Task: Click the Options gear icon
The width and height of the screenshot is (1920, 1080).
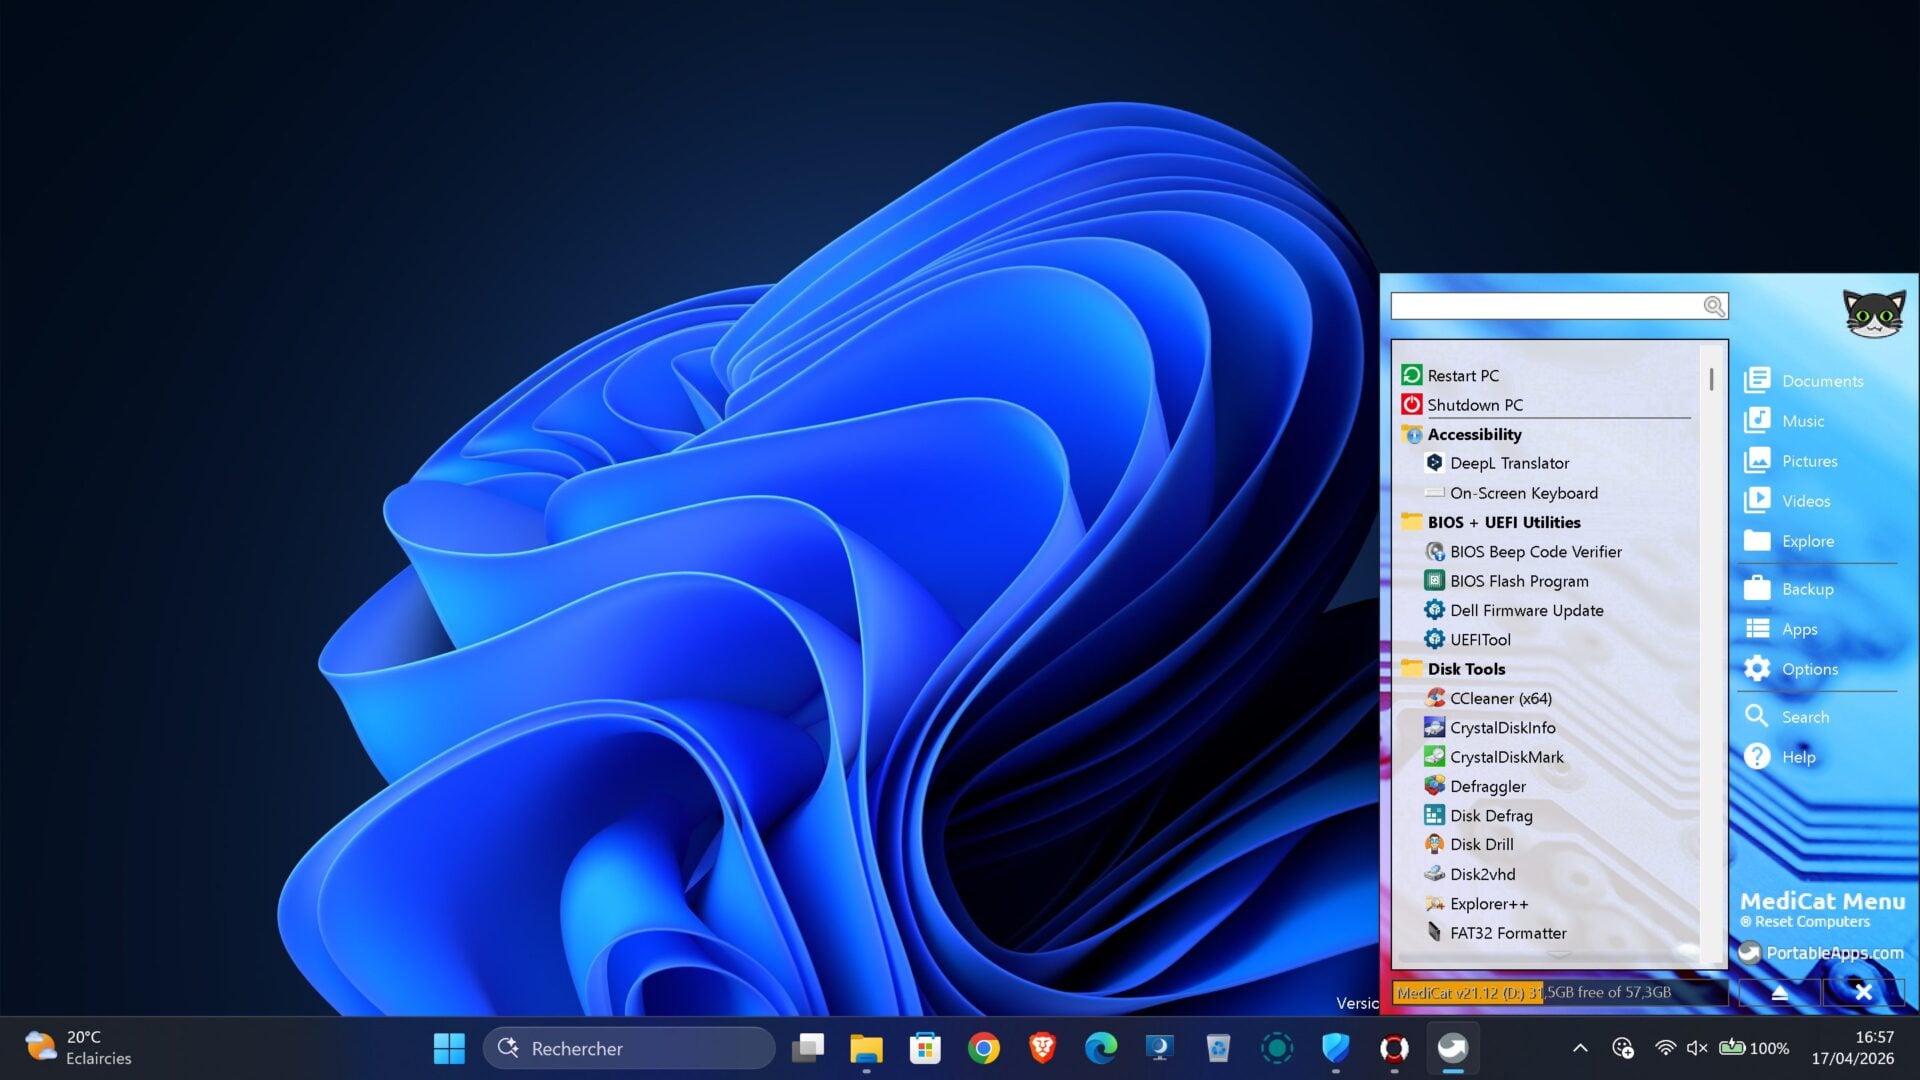Action: (x=1757, y=668)
